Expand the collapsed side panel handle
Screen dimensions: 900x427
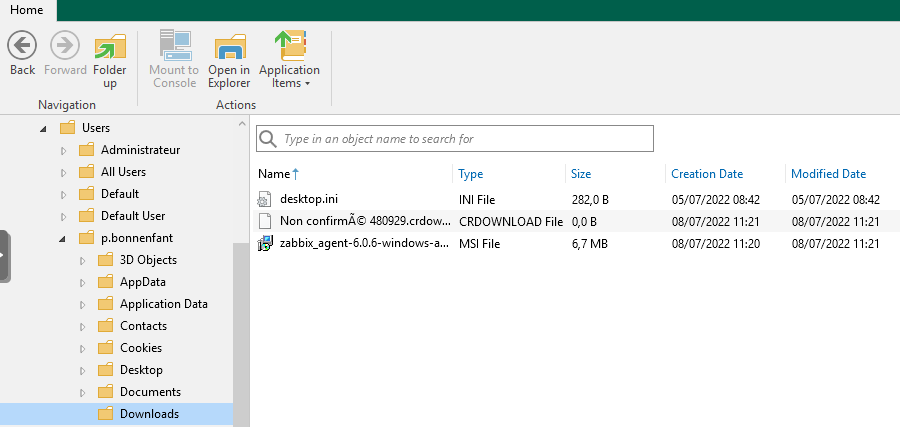coord(5,256)
